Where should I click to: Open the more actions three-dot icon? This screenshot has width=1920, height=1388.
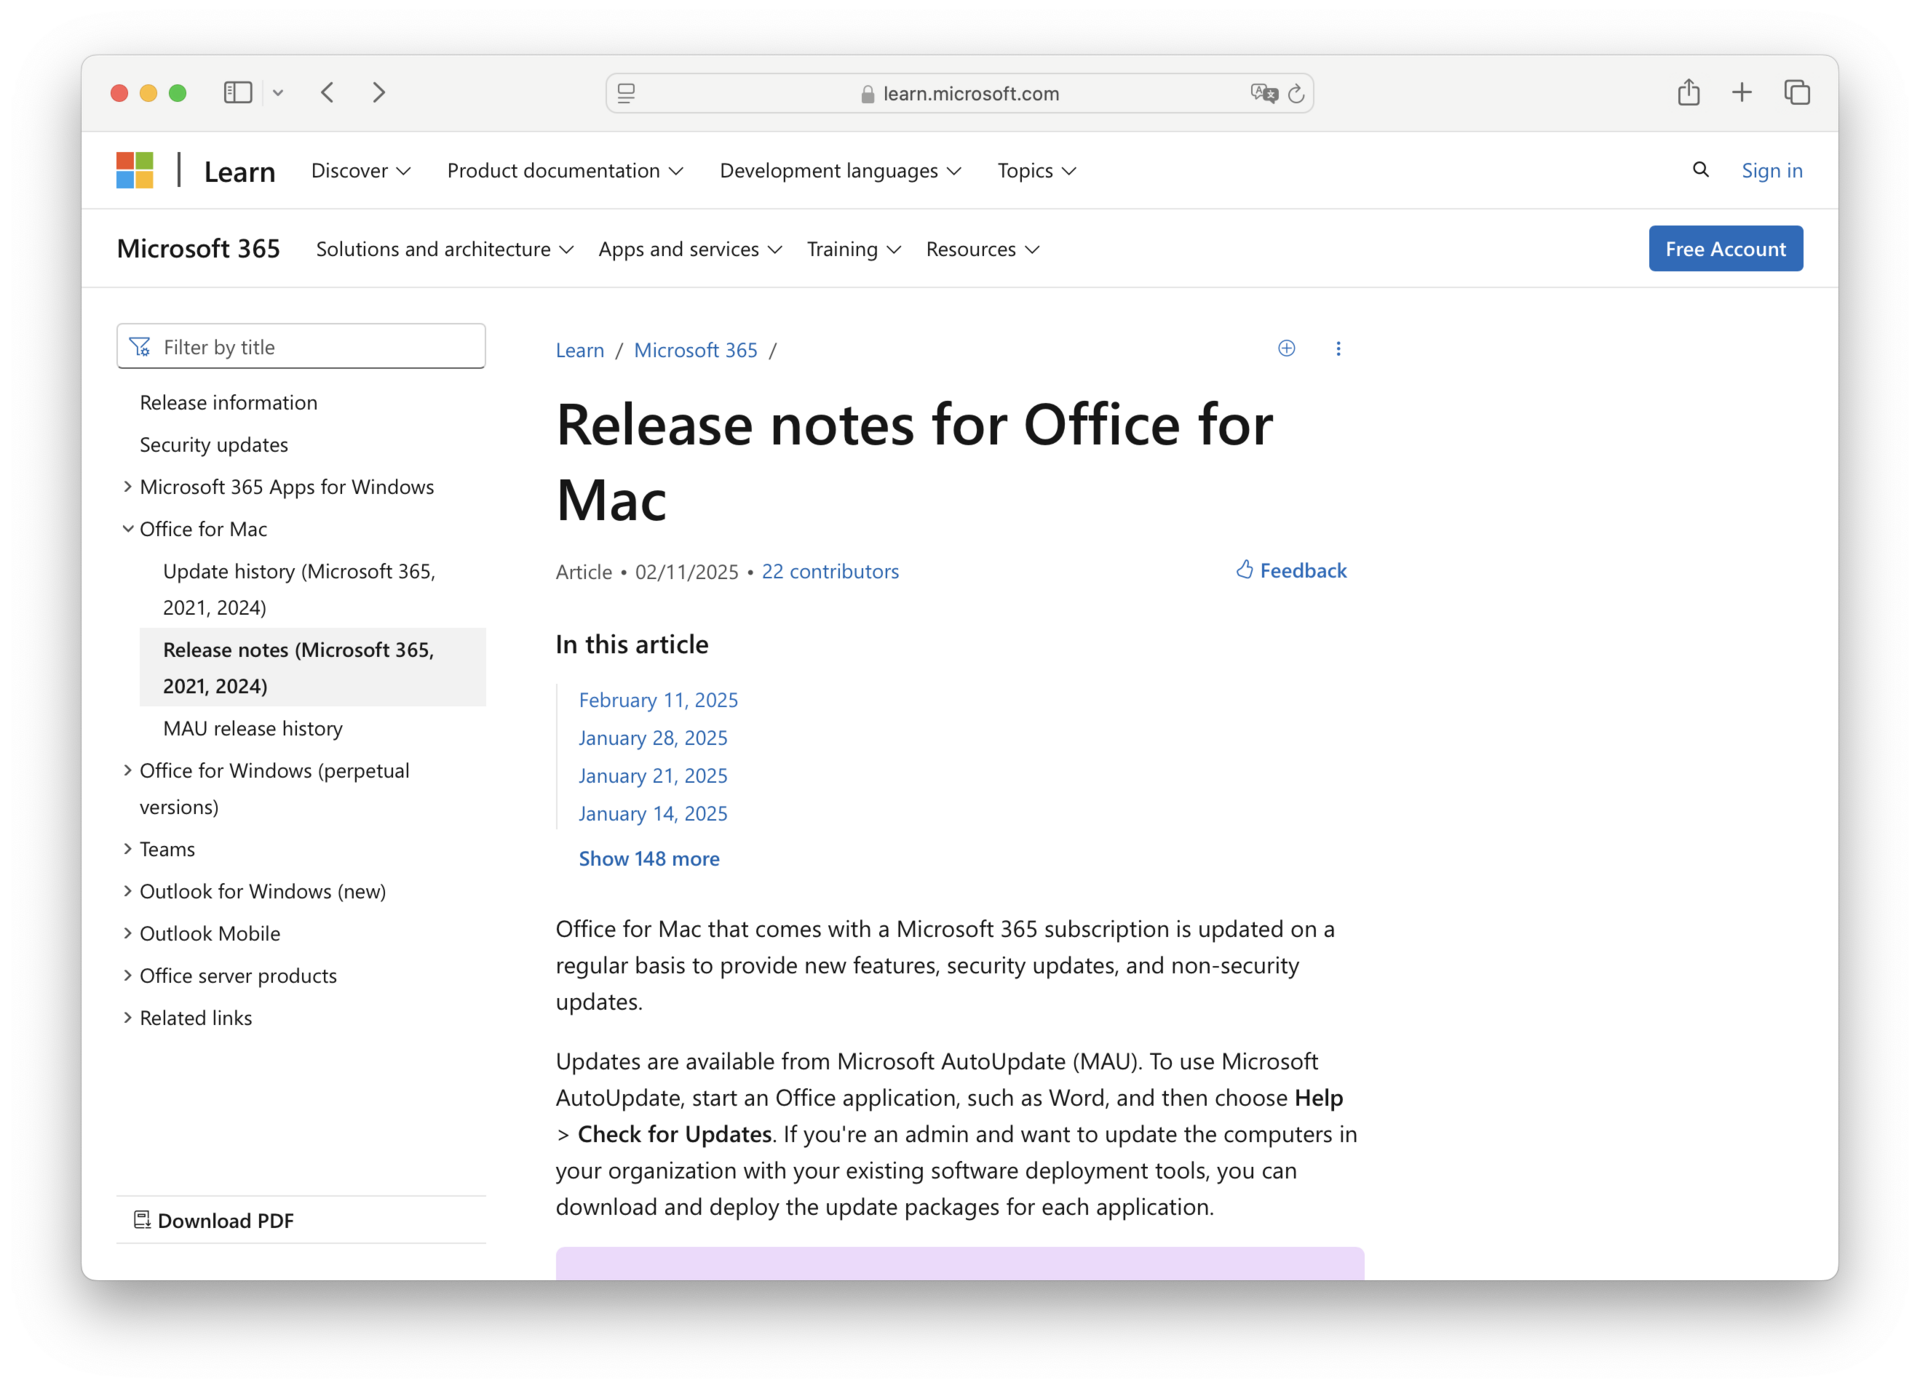pos(1338,348)
